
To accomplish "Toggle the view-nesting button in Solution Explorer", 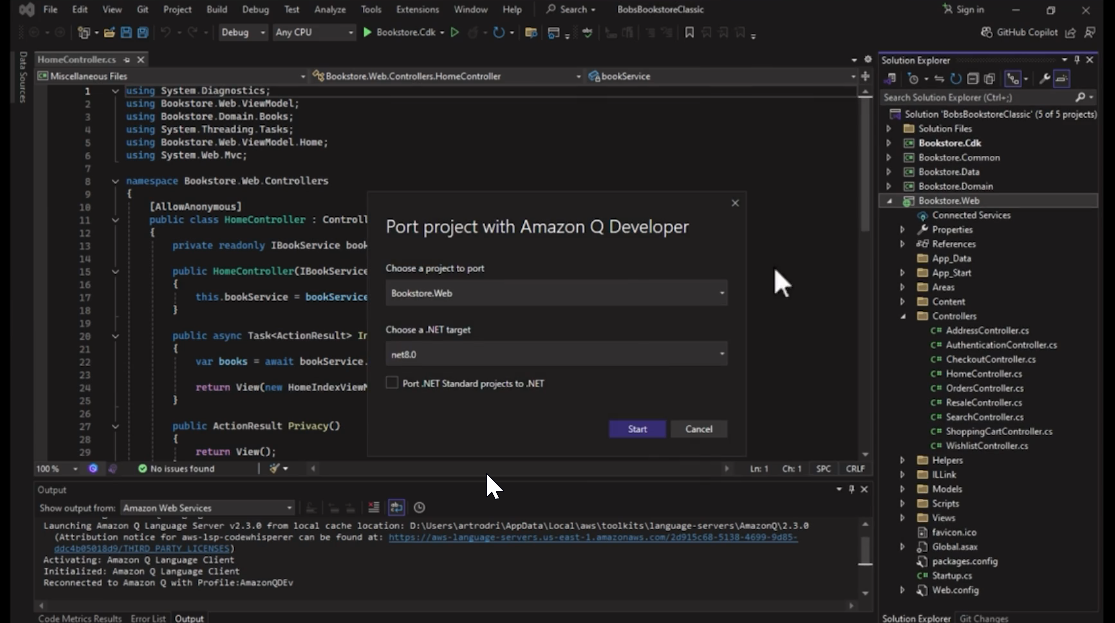I will 1013,79.
